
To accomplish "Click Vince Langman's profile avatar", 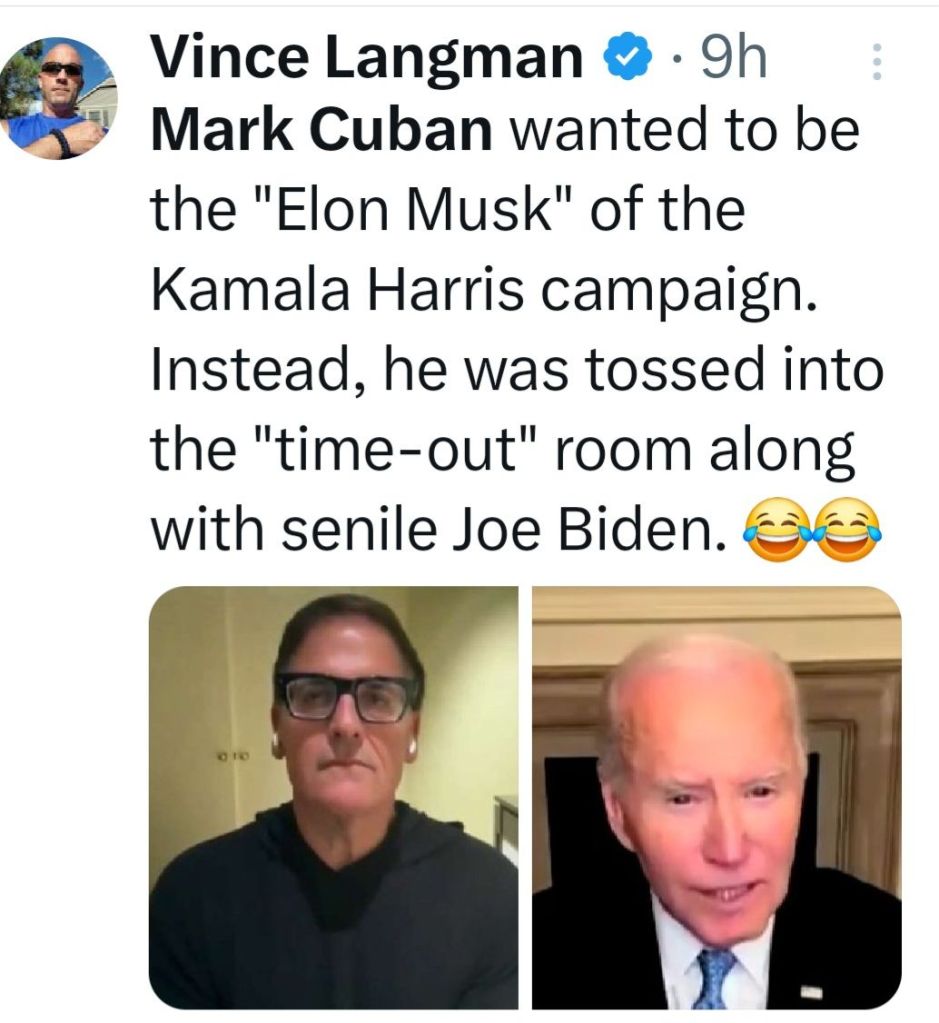I will click(58, 98).
